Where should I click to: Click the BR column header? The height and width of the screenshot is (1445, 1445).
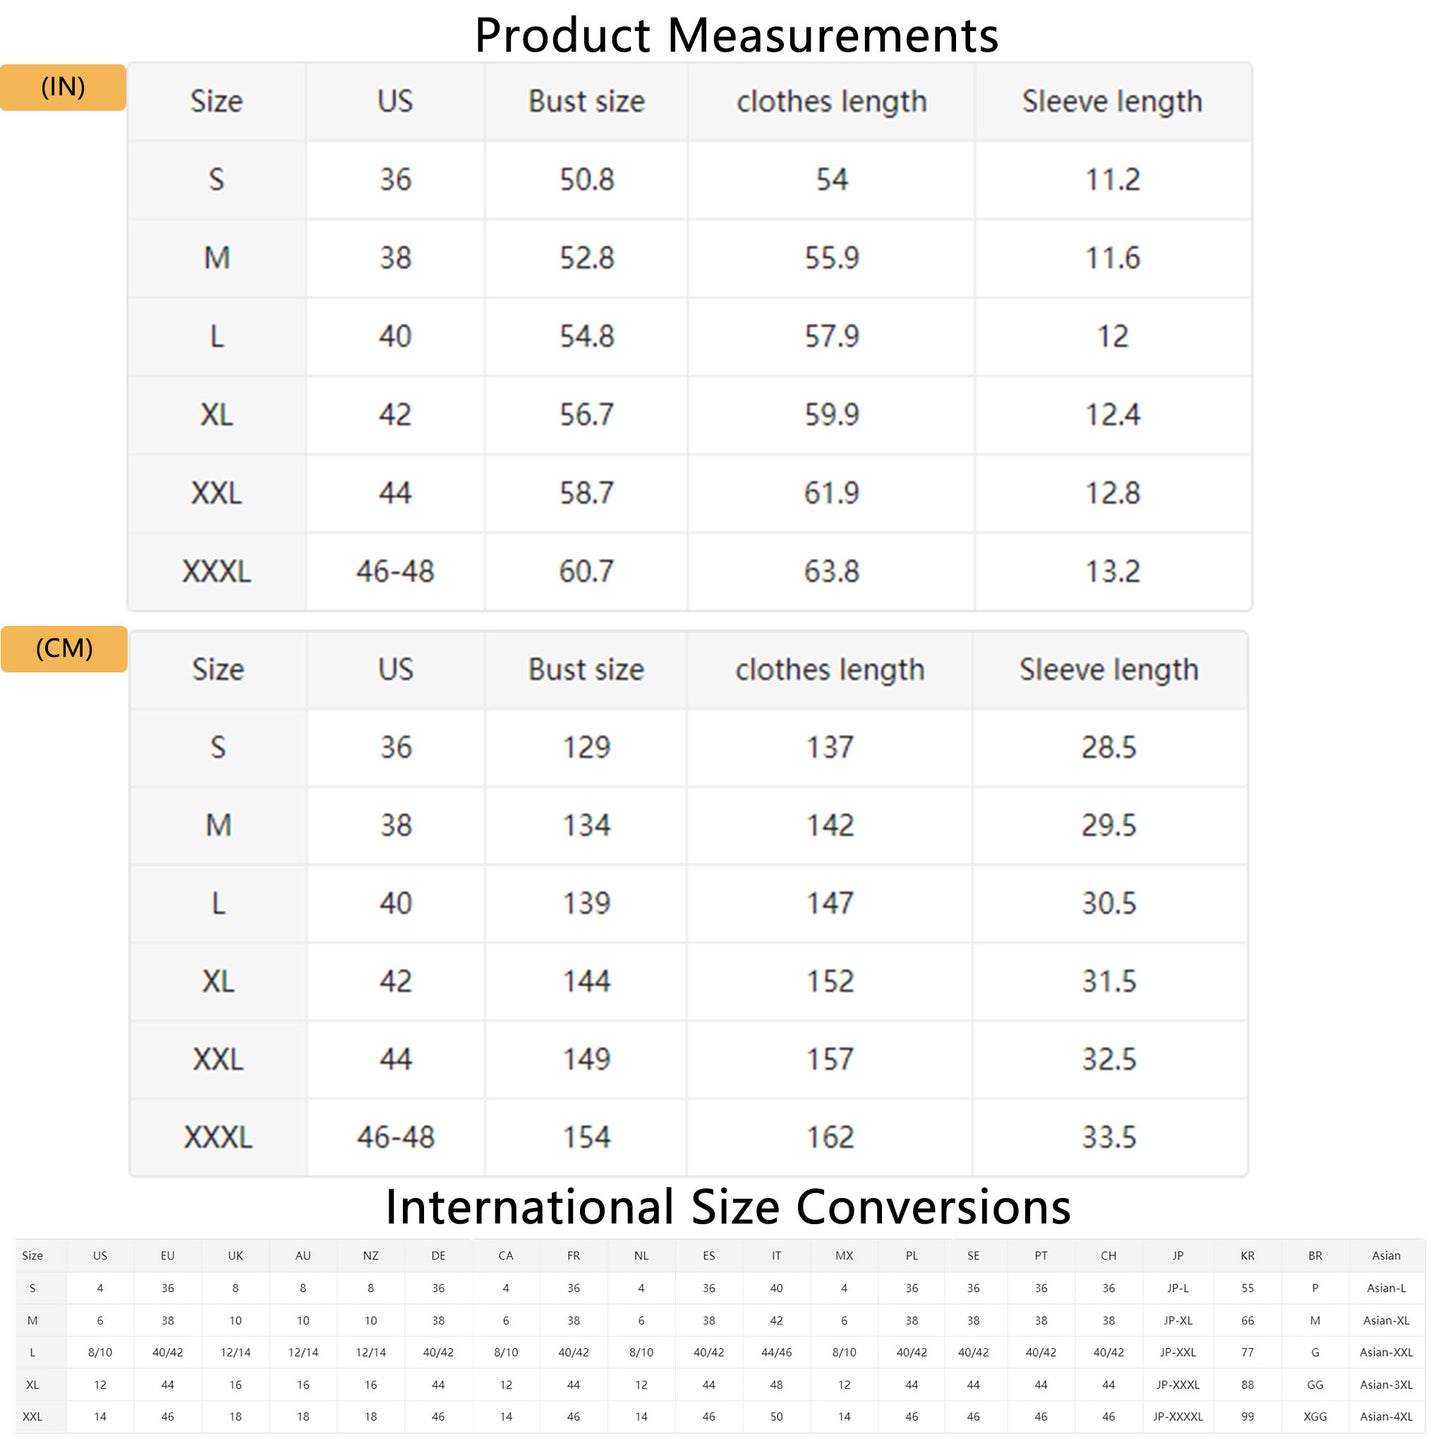(x=1315, y=1256)
